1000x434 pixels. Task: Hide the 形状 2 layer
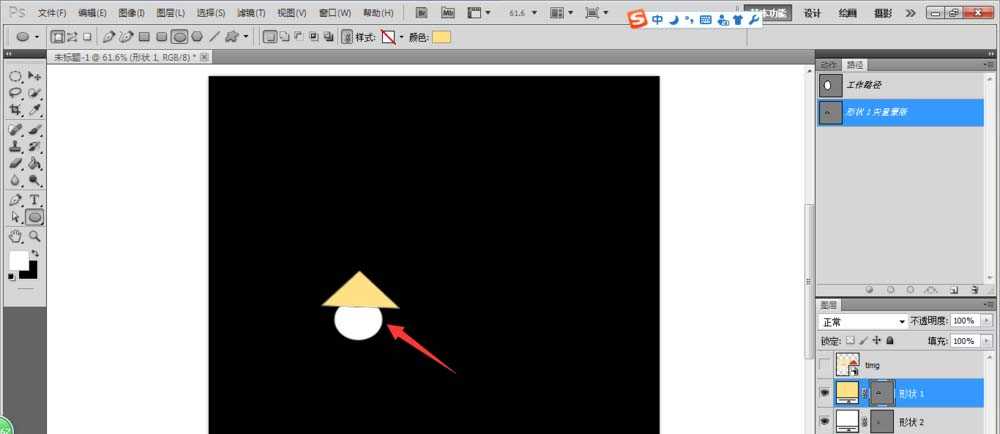tap(825, 421)
